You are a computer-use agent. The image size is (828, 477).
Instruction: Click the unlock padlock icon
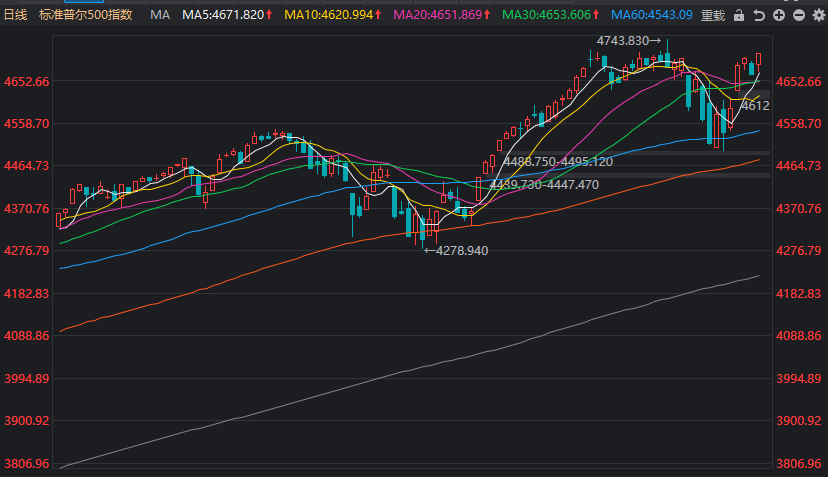tap(739, 16)
